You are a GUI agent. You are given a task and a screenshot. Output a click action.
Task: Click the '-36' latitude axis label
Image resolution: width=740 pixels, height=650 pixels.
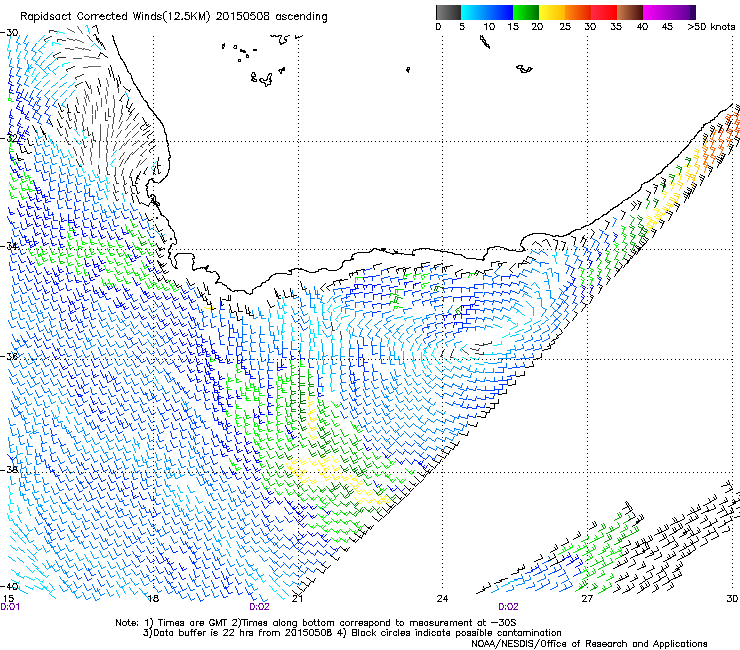(9, 356)
